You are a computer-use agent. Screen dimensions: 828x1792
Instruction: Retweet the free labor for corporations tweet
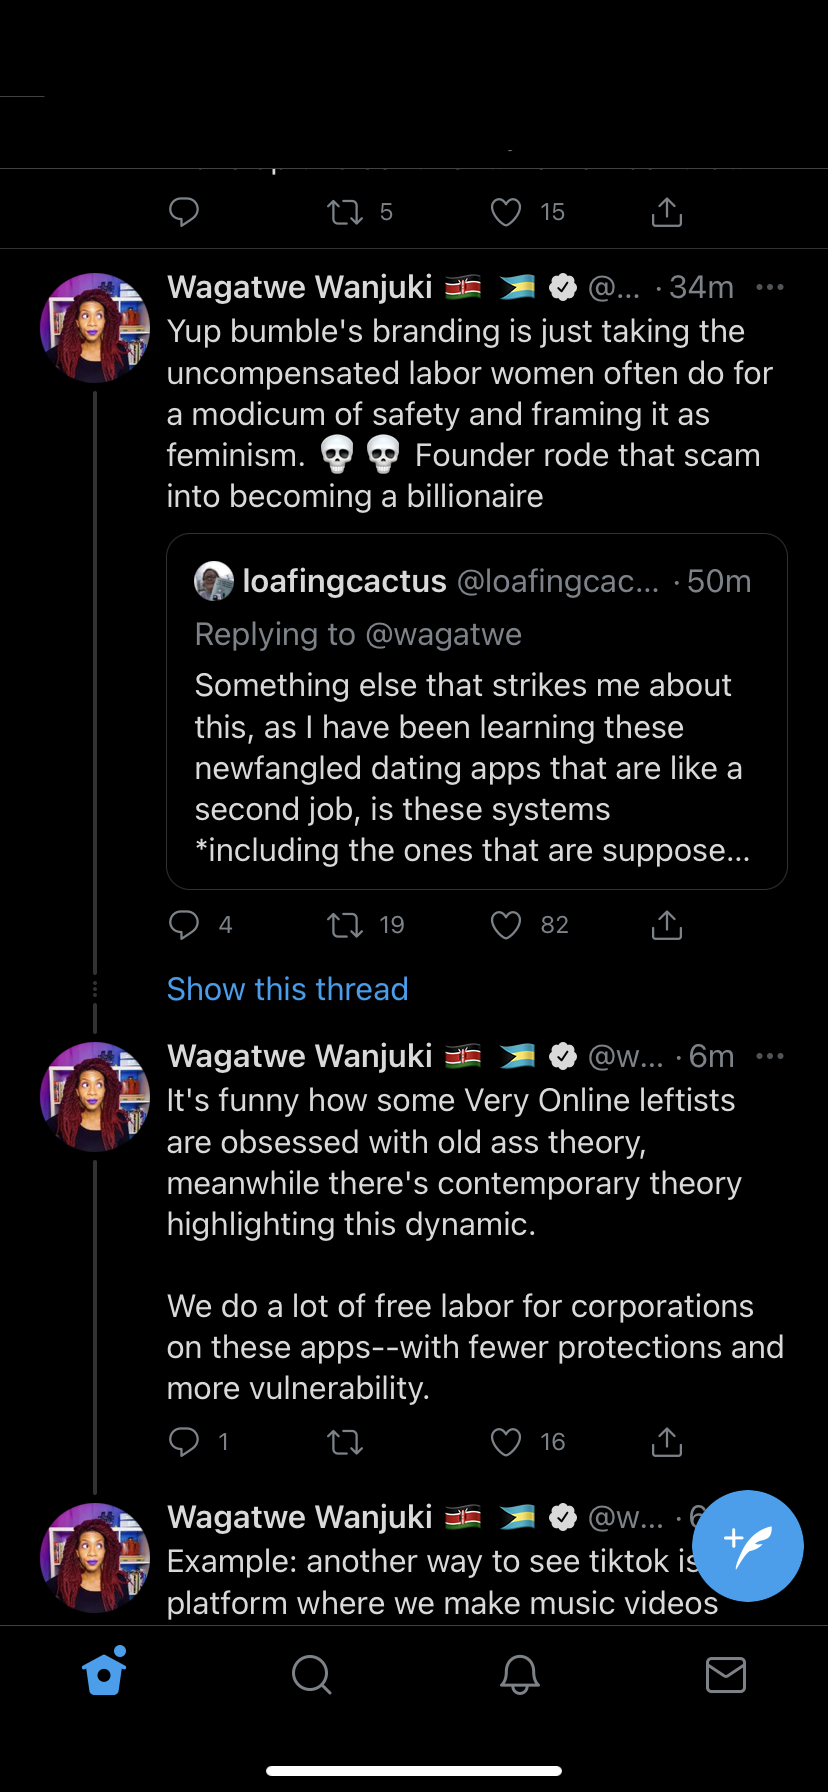coord(345,1441)
